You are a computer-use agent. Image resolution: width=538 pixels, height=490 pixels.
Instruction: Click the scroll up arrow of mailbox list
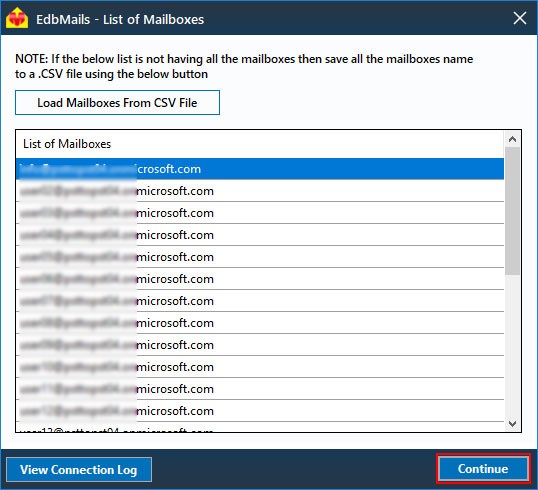click(513, 139)
